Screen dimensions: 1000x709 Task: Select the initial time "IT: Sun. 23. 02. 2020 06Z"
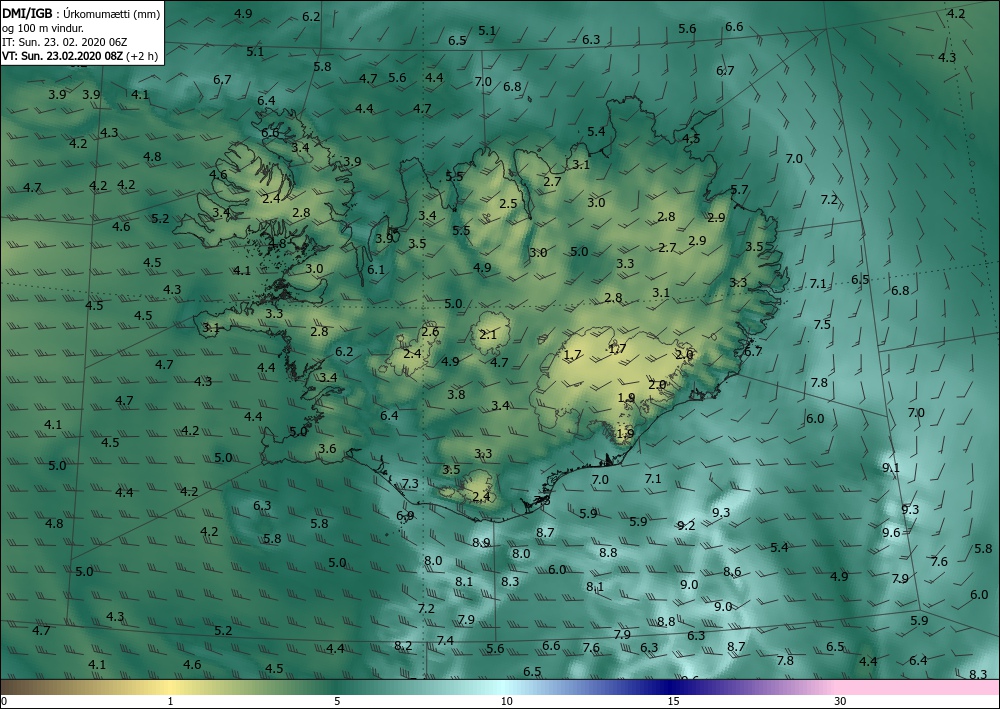tap(64, 42)
